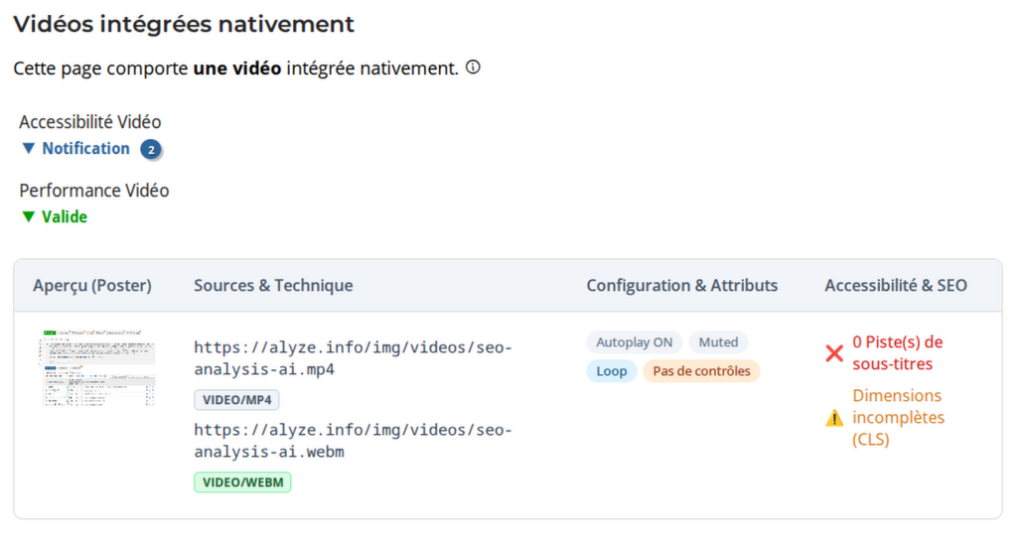Open the seo-analysis-ai.webm source URL
Viewport: 1024px width, 545px height.
click(x=352, y=441)
